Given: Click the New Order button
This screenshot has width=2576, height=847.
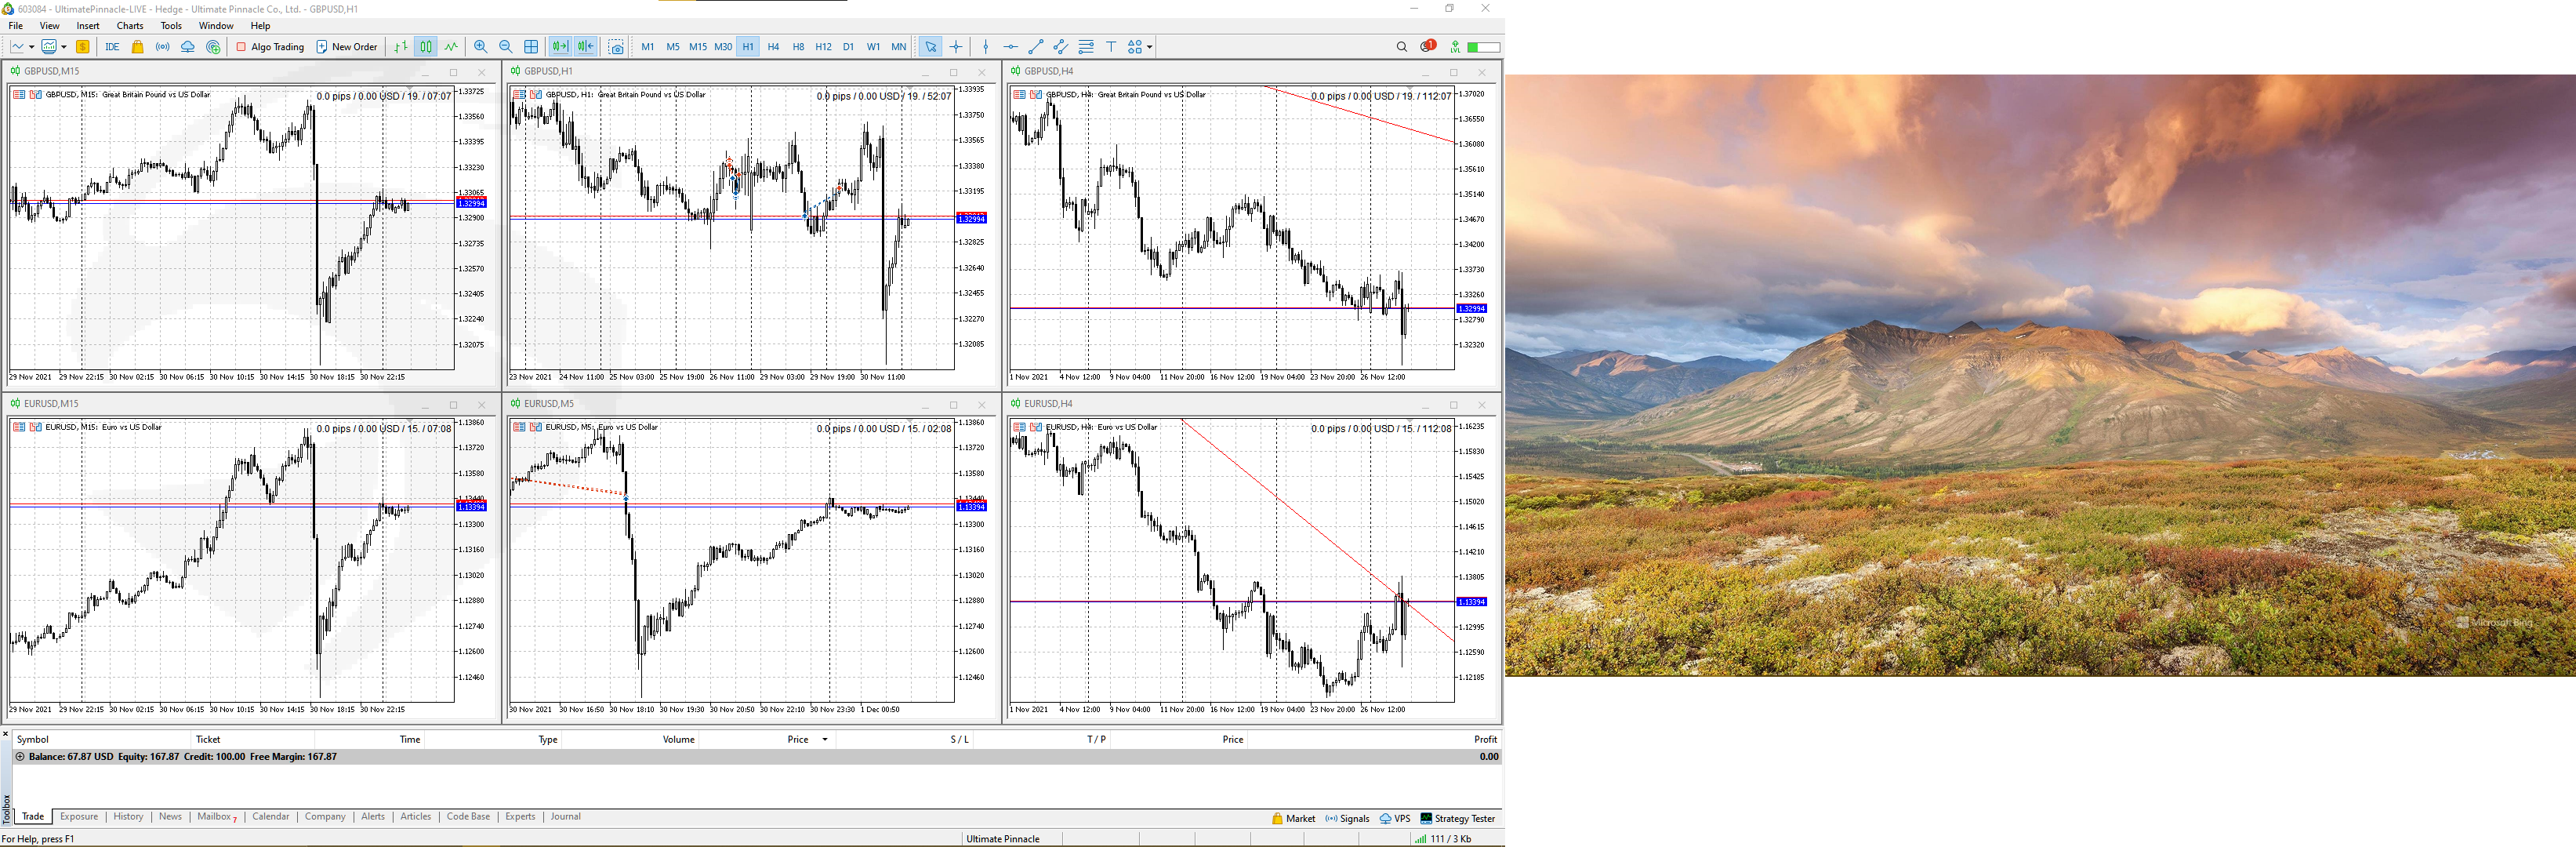Looking at the screenshot, I should click(346, 47).
